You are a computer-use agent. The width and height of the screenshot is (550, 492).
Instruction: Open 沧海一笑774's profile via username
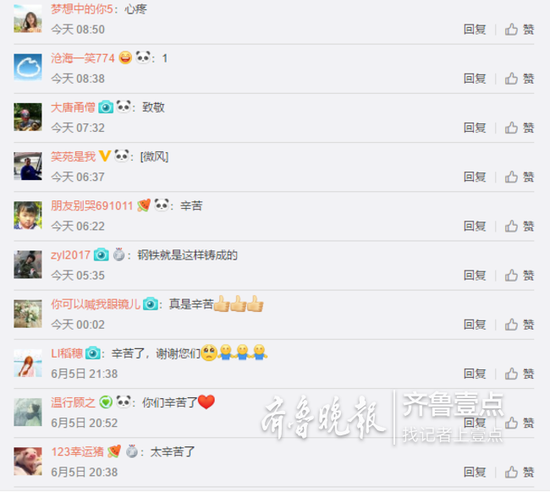(x=83, y=58)
